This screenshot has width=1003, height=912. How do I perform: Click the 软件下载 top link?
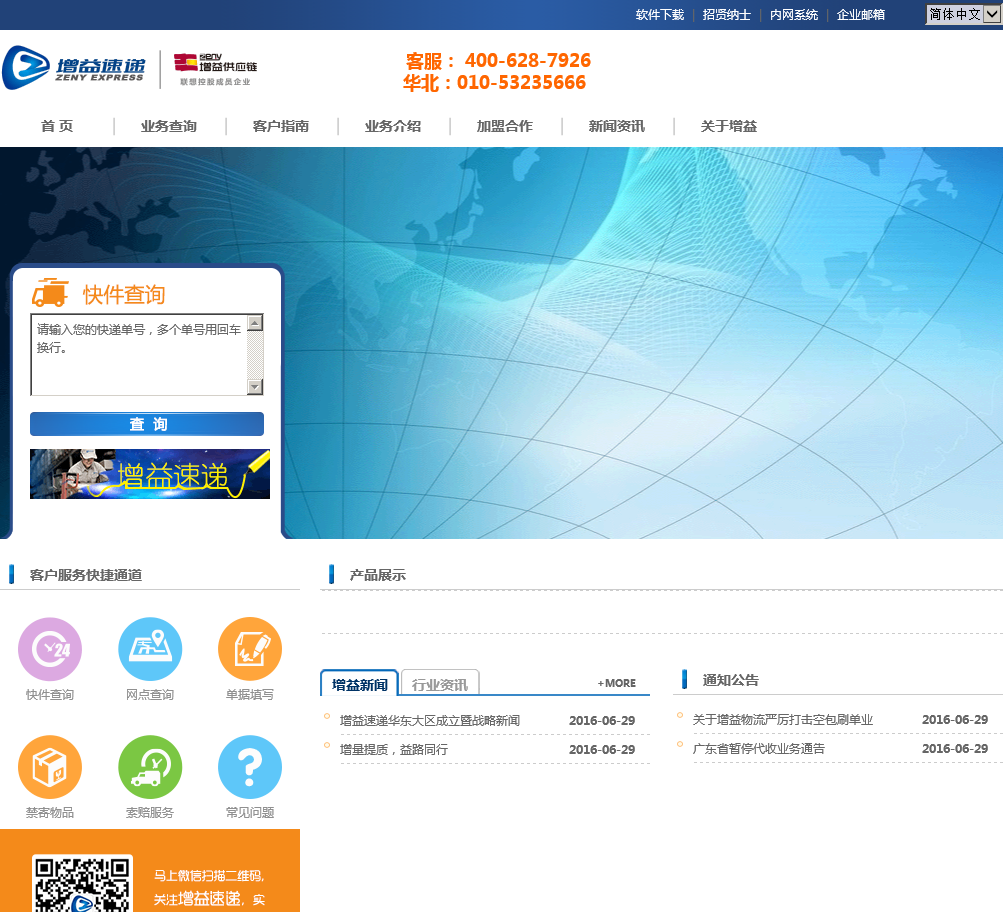tap(659, 15)
